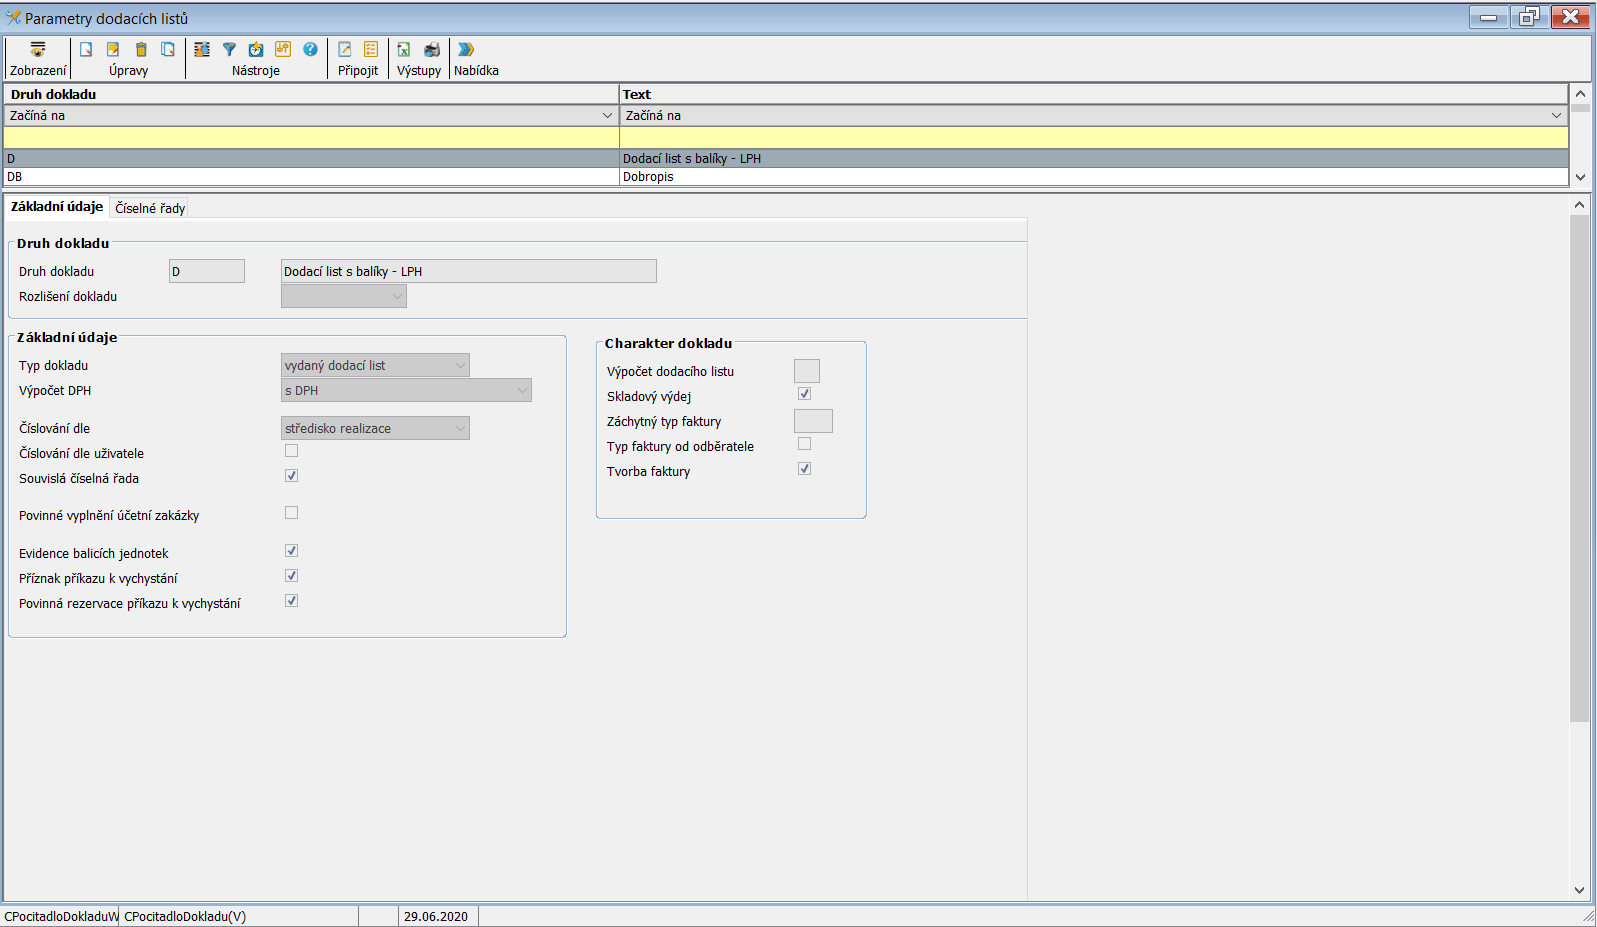Click the Excel export icon
The height and width of the screenshot is (927, 1597).
[404, 50]
